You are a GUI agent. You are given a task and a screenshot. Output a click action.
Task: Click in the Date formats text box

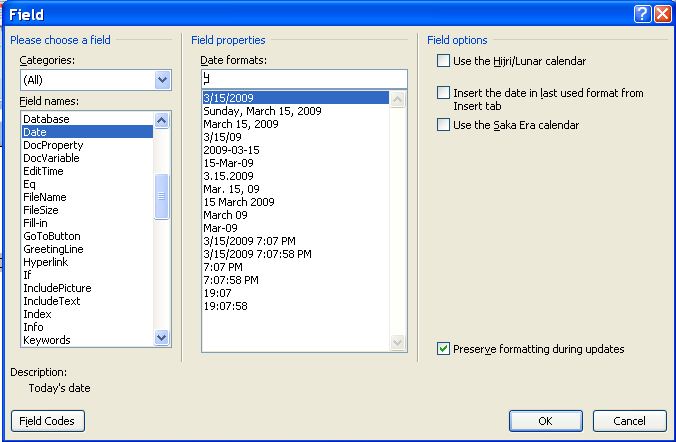click(303, 78)
